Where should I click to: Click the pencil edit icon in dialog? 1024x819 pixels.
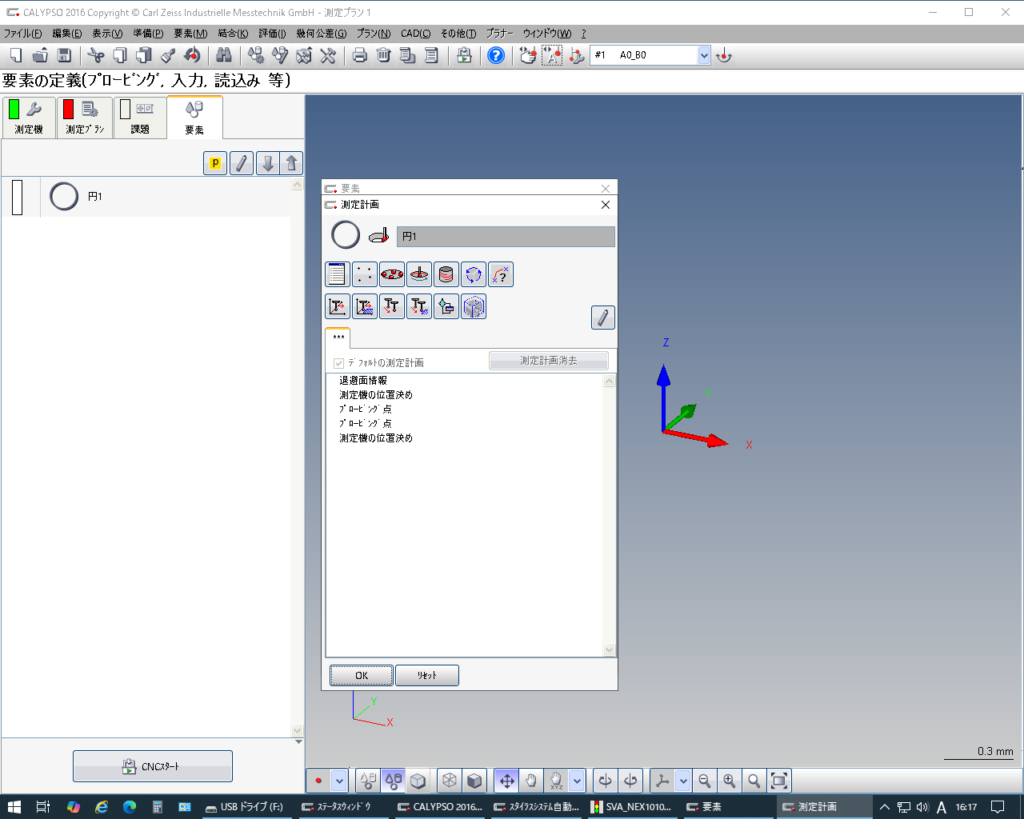pyautogui.click(x=602, y=318)
